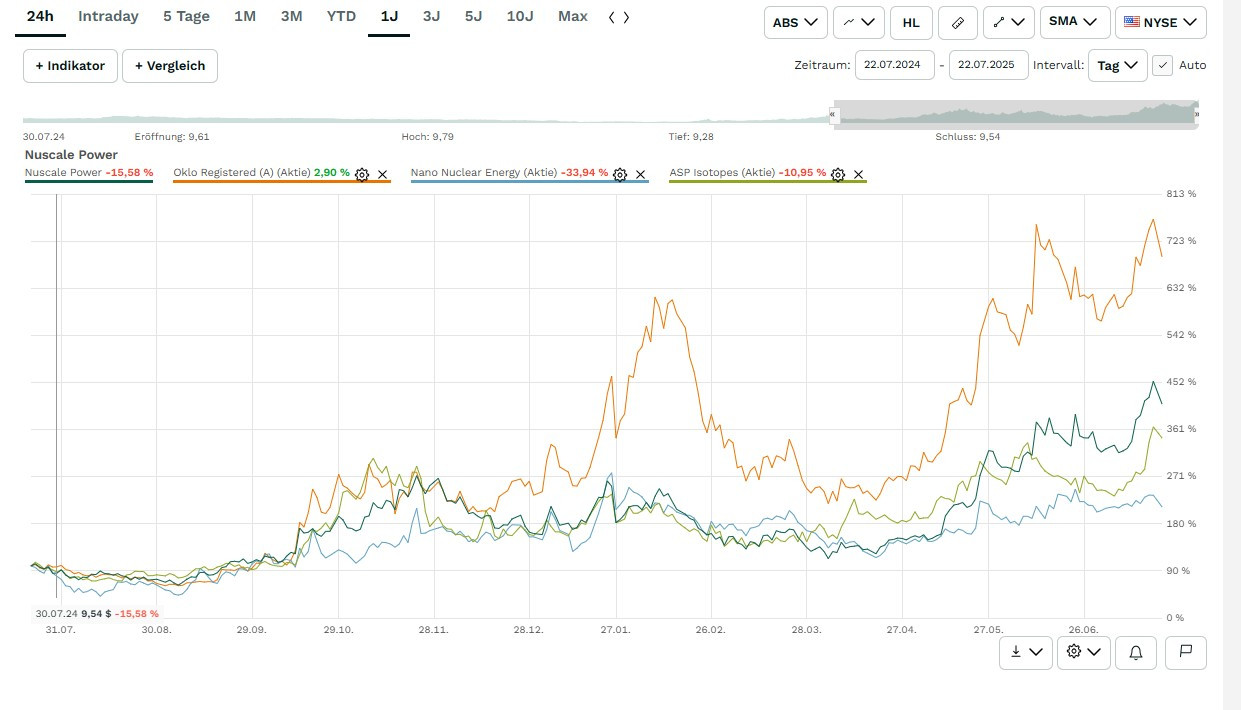Click the 27.01. date axis label
1241x710 pixels.
coord(617,630)
